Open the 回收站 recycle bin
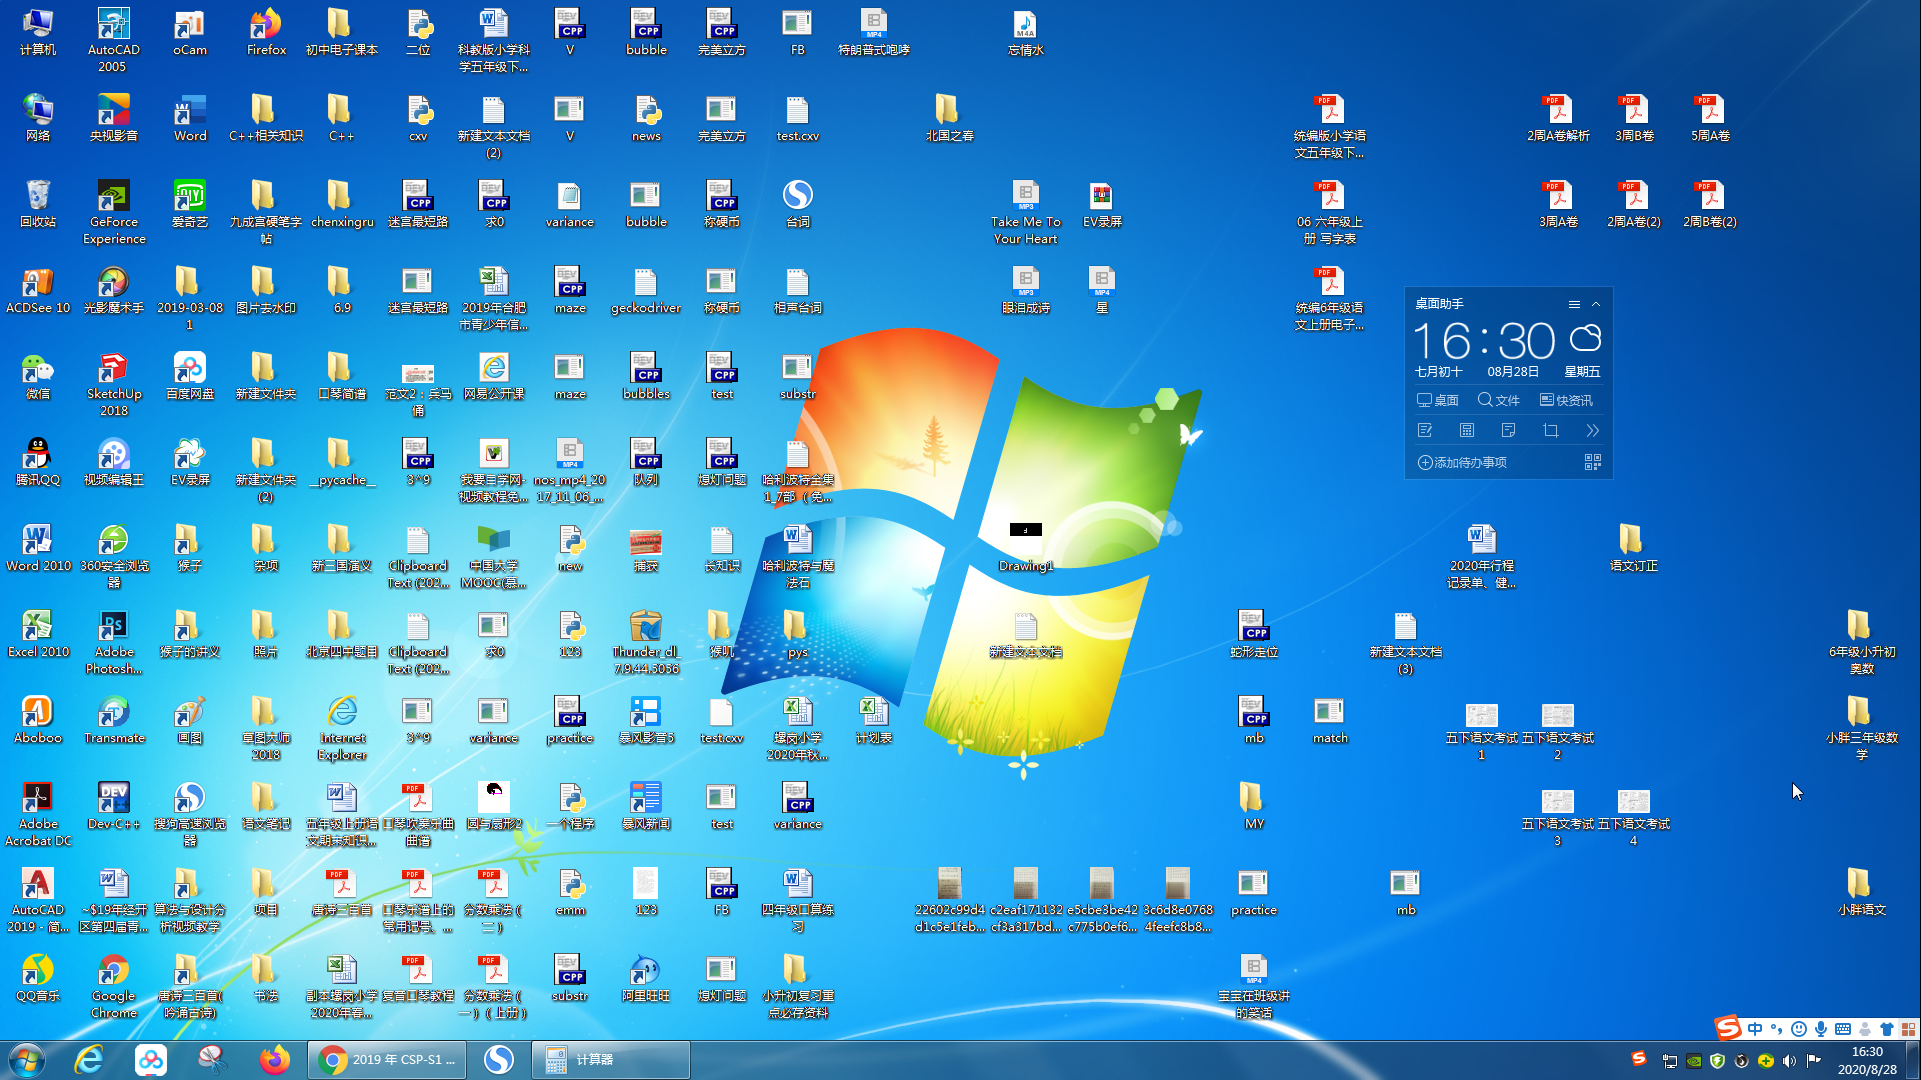Screen dimensions: 1921x1080 click(38, 204)
